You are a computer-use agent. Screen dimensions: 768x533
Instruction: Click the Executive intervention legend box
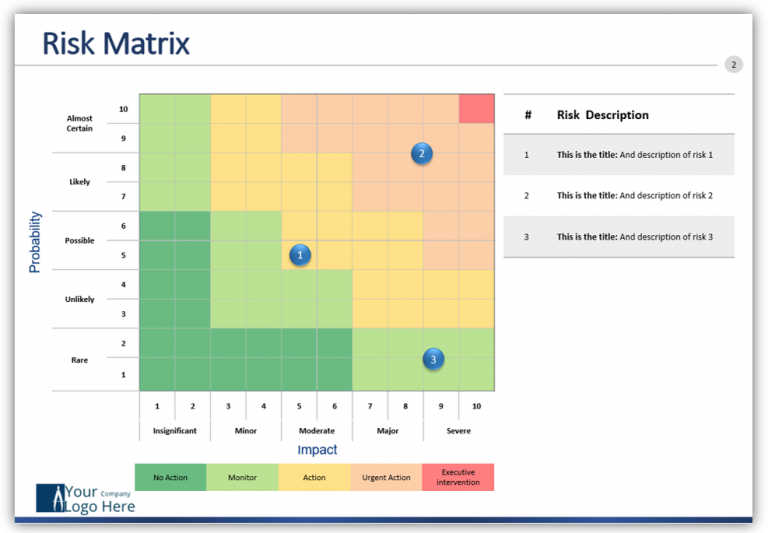(458, 477)
